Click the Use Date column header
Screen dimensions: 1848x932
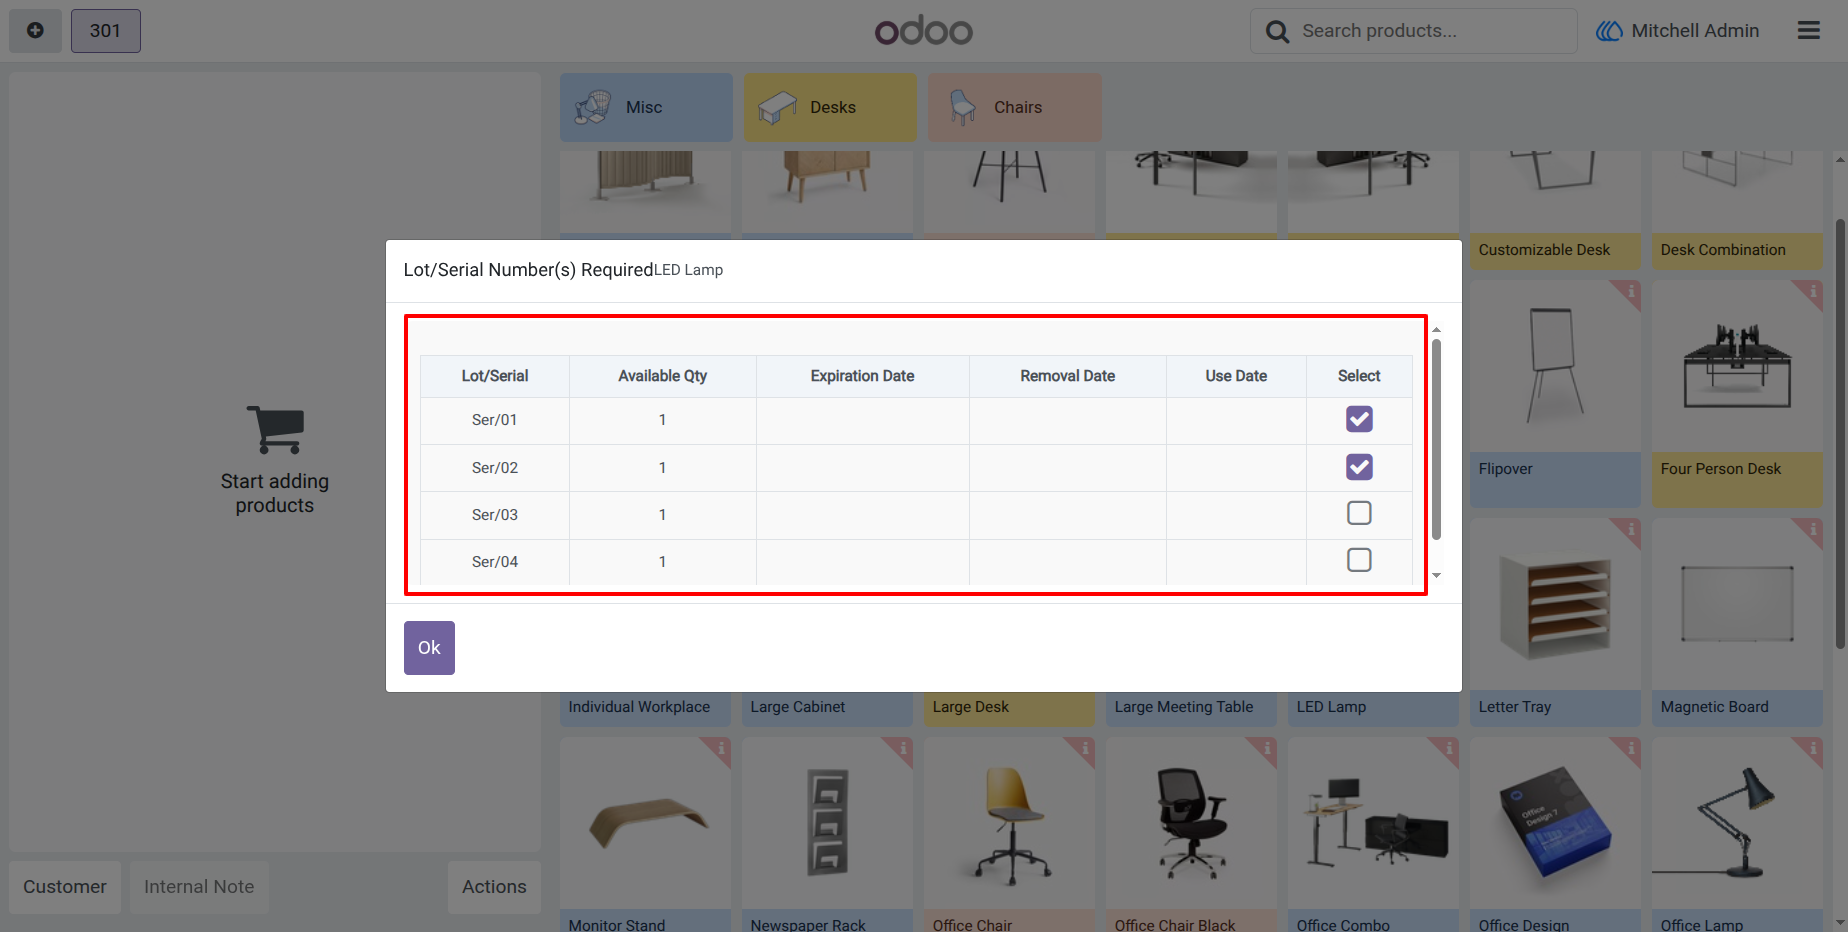[1236, 376]
